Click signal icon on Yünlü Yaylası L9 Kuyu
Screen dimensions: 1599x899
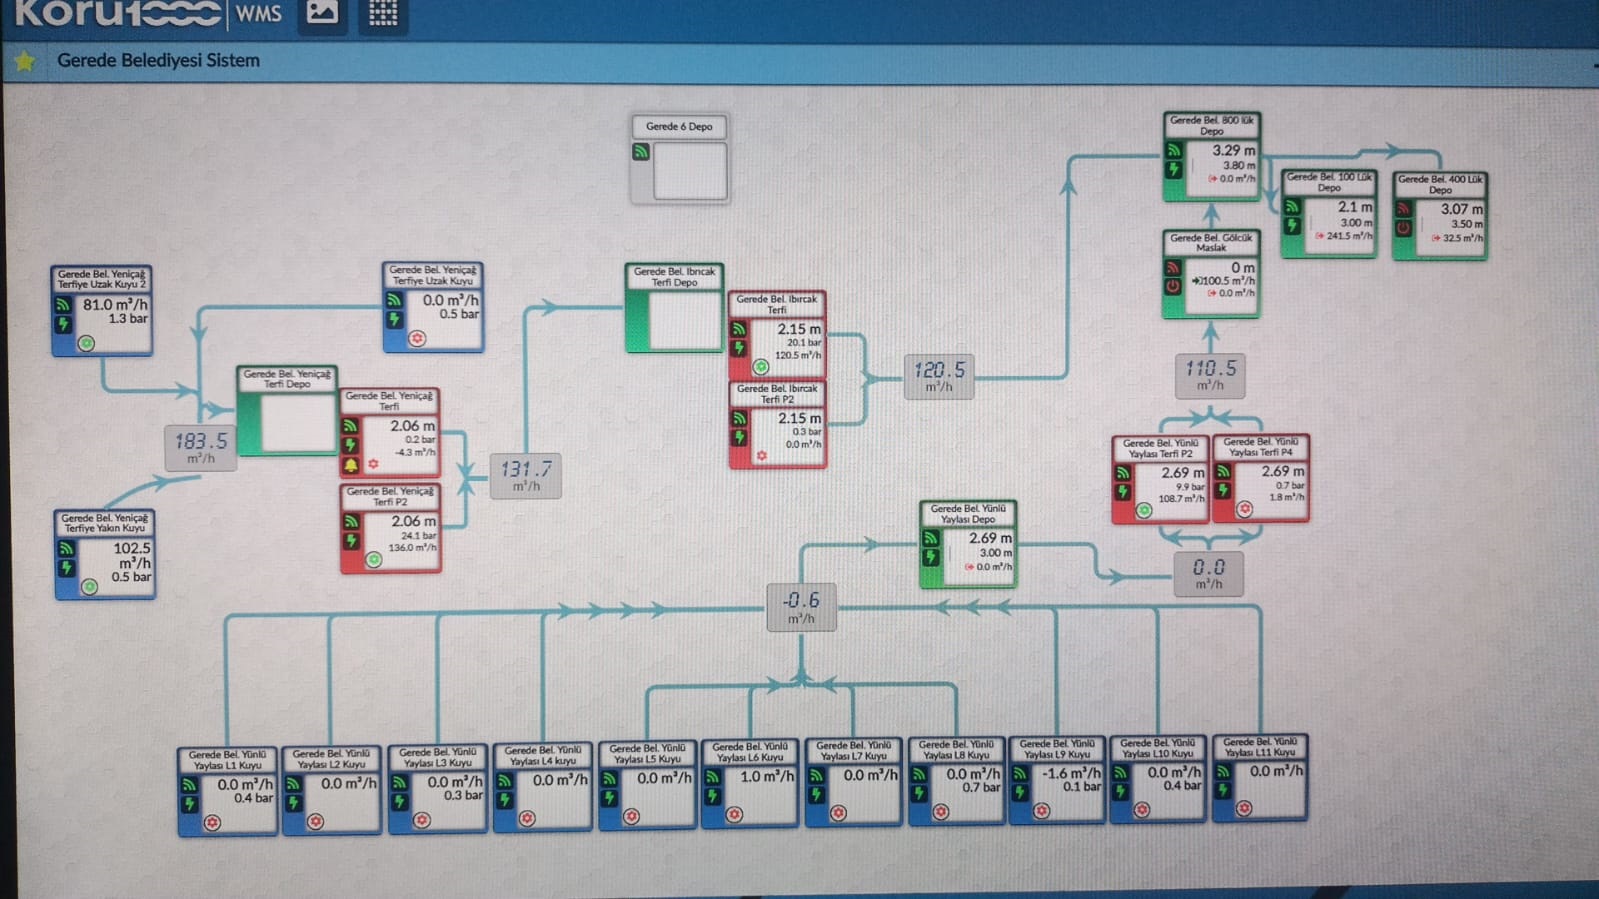[1020, 773]
